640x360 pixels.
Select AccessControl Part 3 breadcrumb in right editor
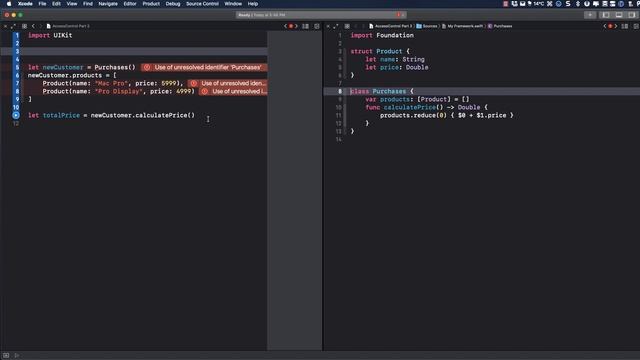[391, 26]
